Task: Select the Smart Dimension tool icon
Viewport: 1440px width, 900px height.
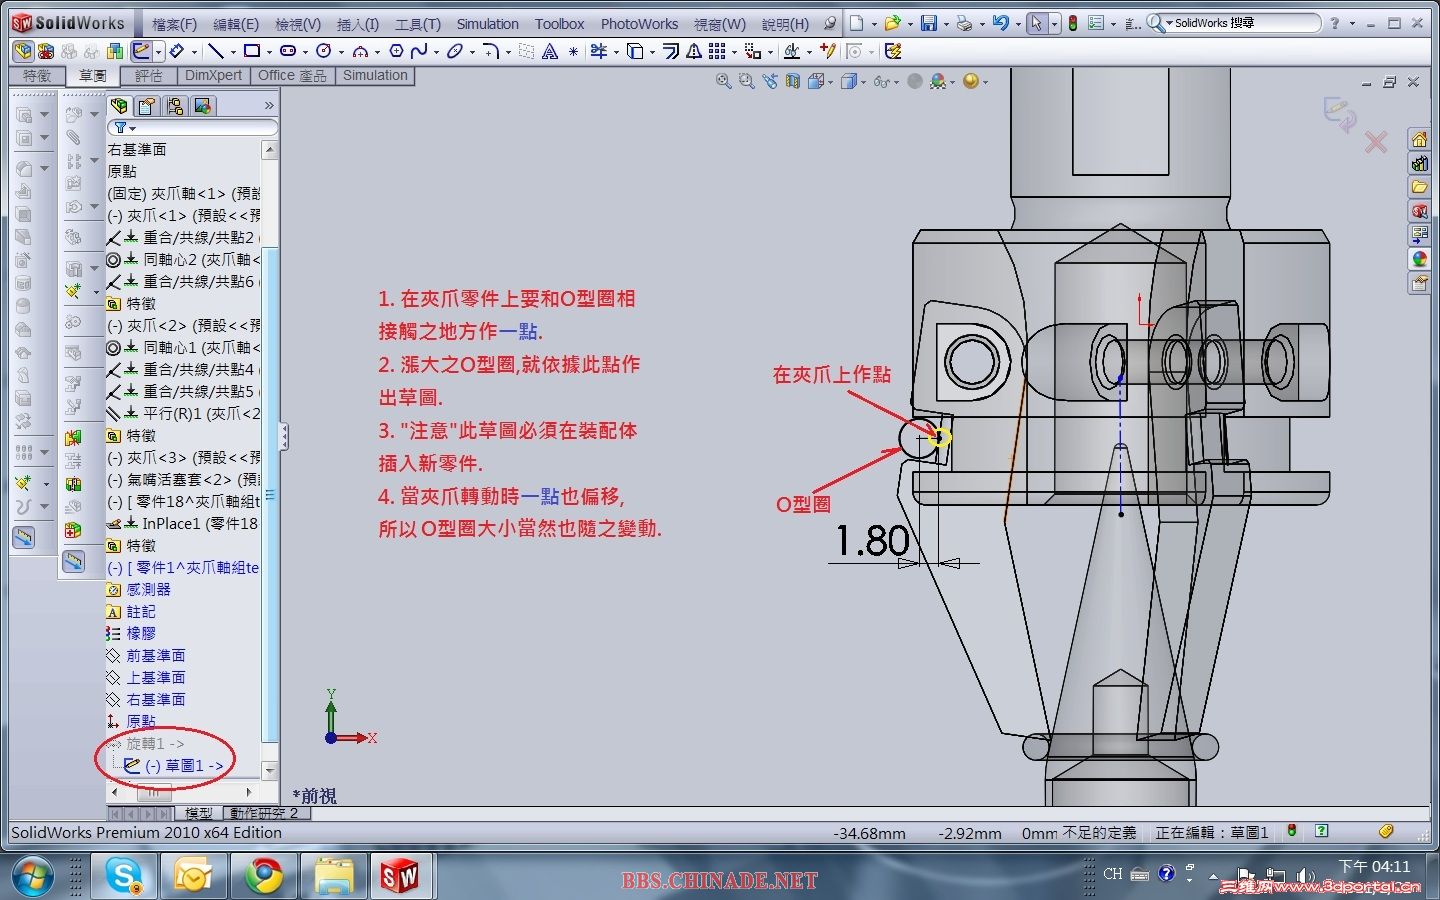Action: 176,51
